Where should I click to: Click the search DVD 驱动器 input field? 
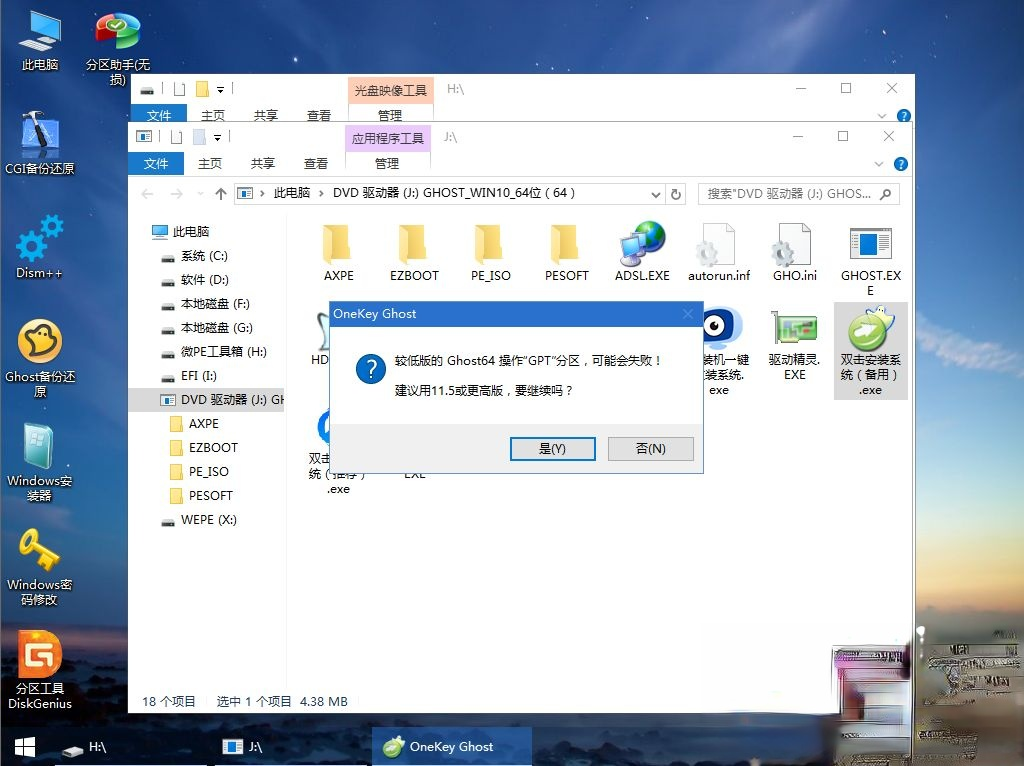point(789,194)
